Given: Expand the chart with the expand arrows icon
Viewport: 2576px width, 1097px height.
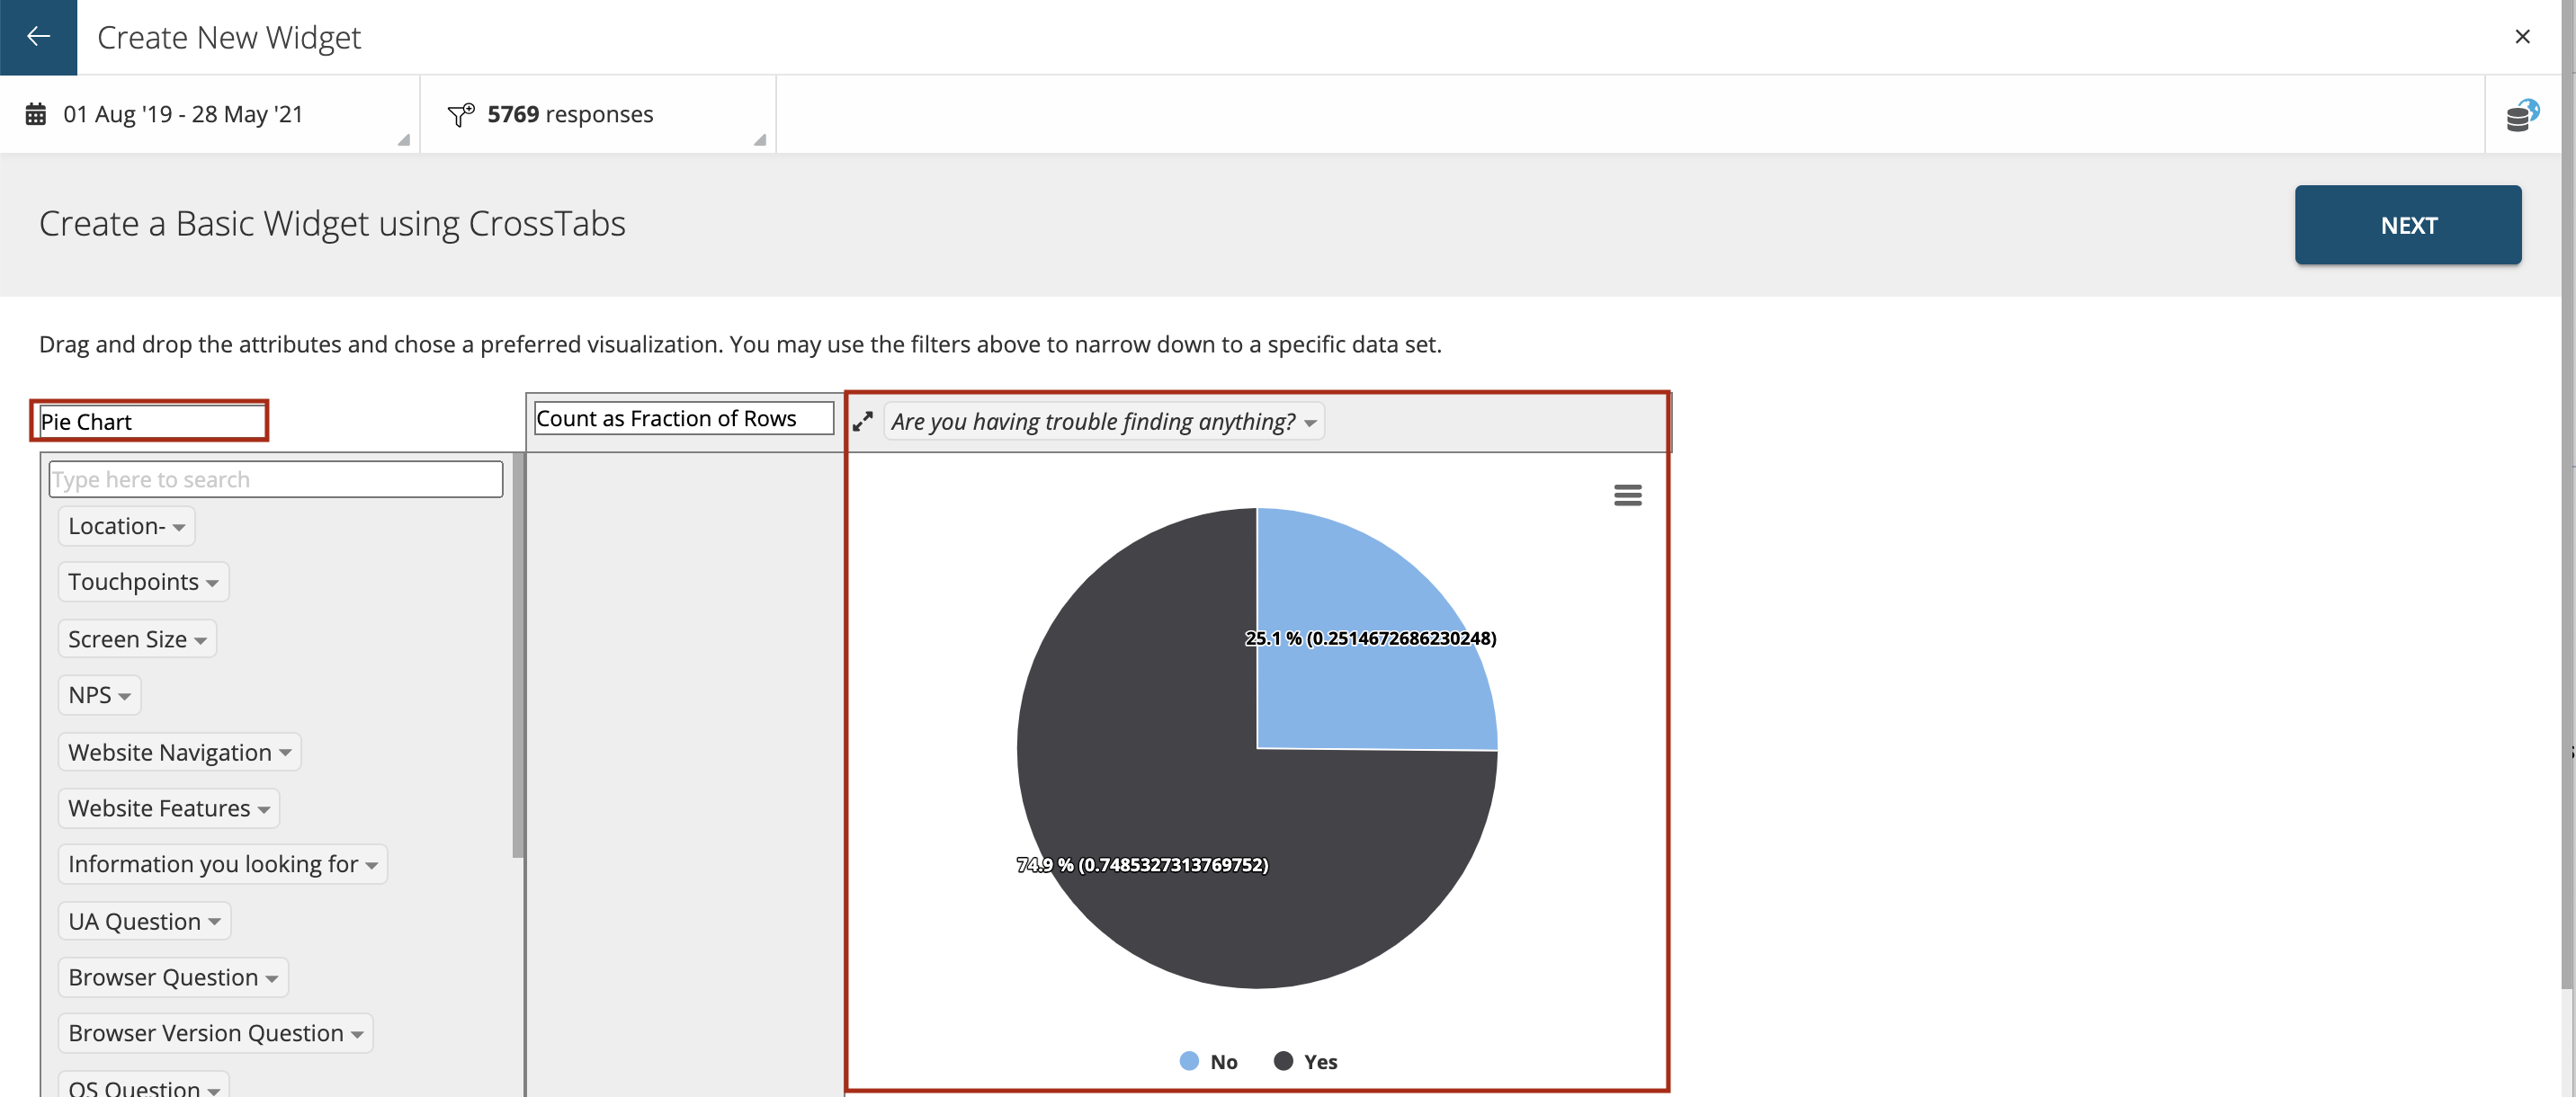Looking at the screenshot, I should click(x=863, y=421).
